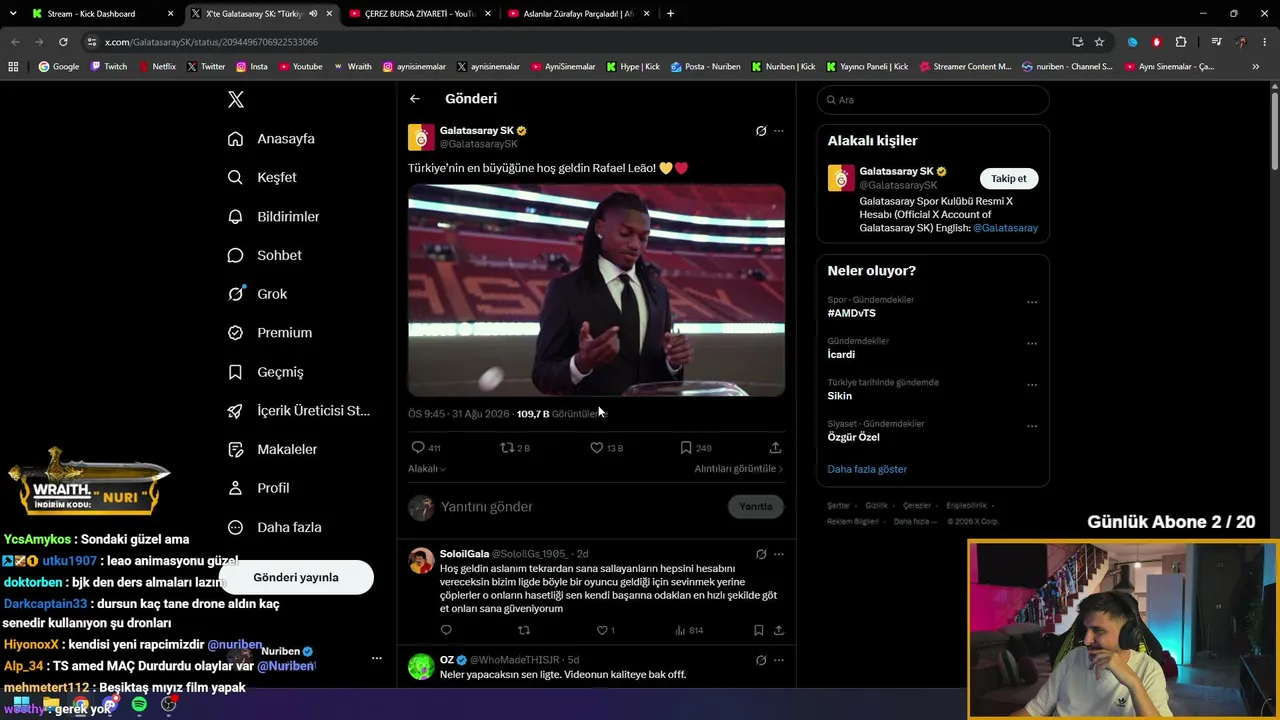Like the Galatasaray SK post
Image resolution: width=1280 pixels, height=720 pixels.
coord(597,448)
